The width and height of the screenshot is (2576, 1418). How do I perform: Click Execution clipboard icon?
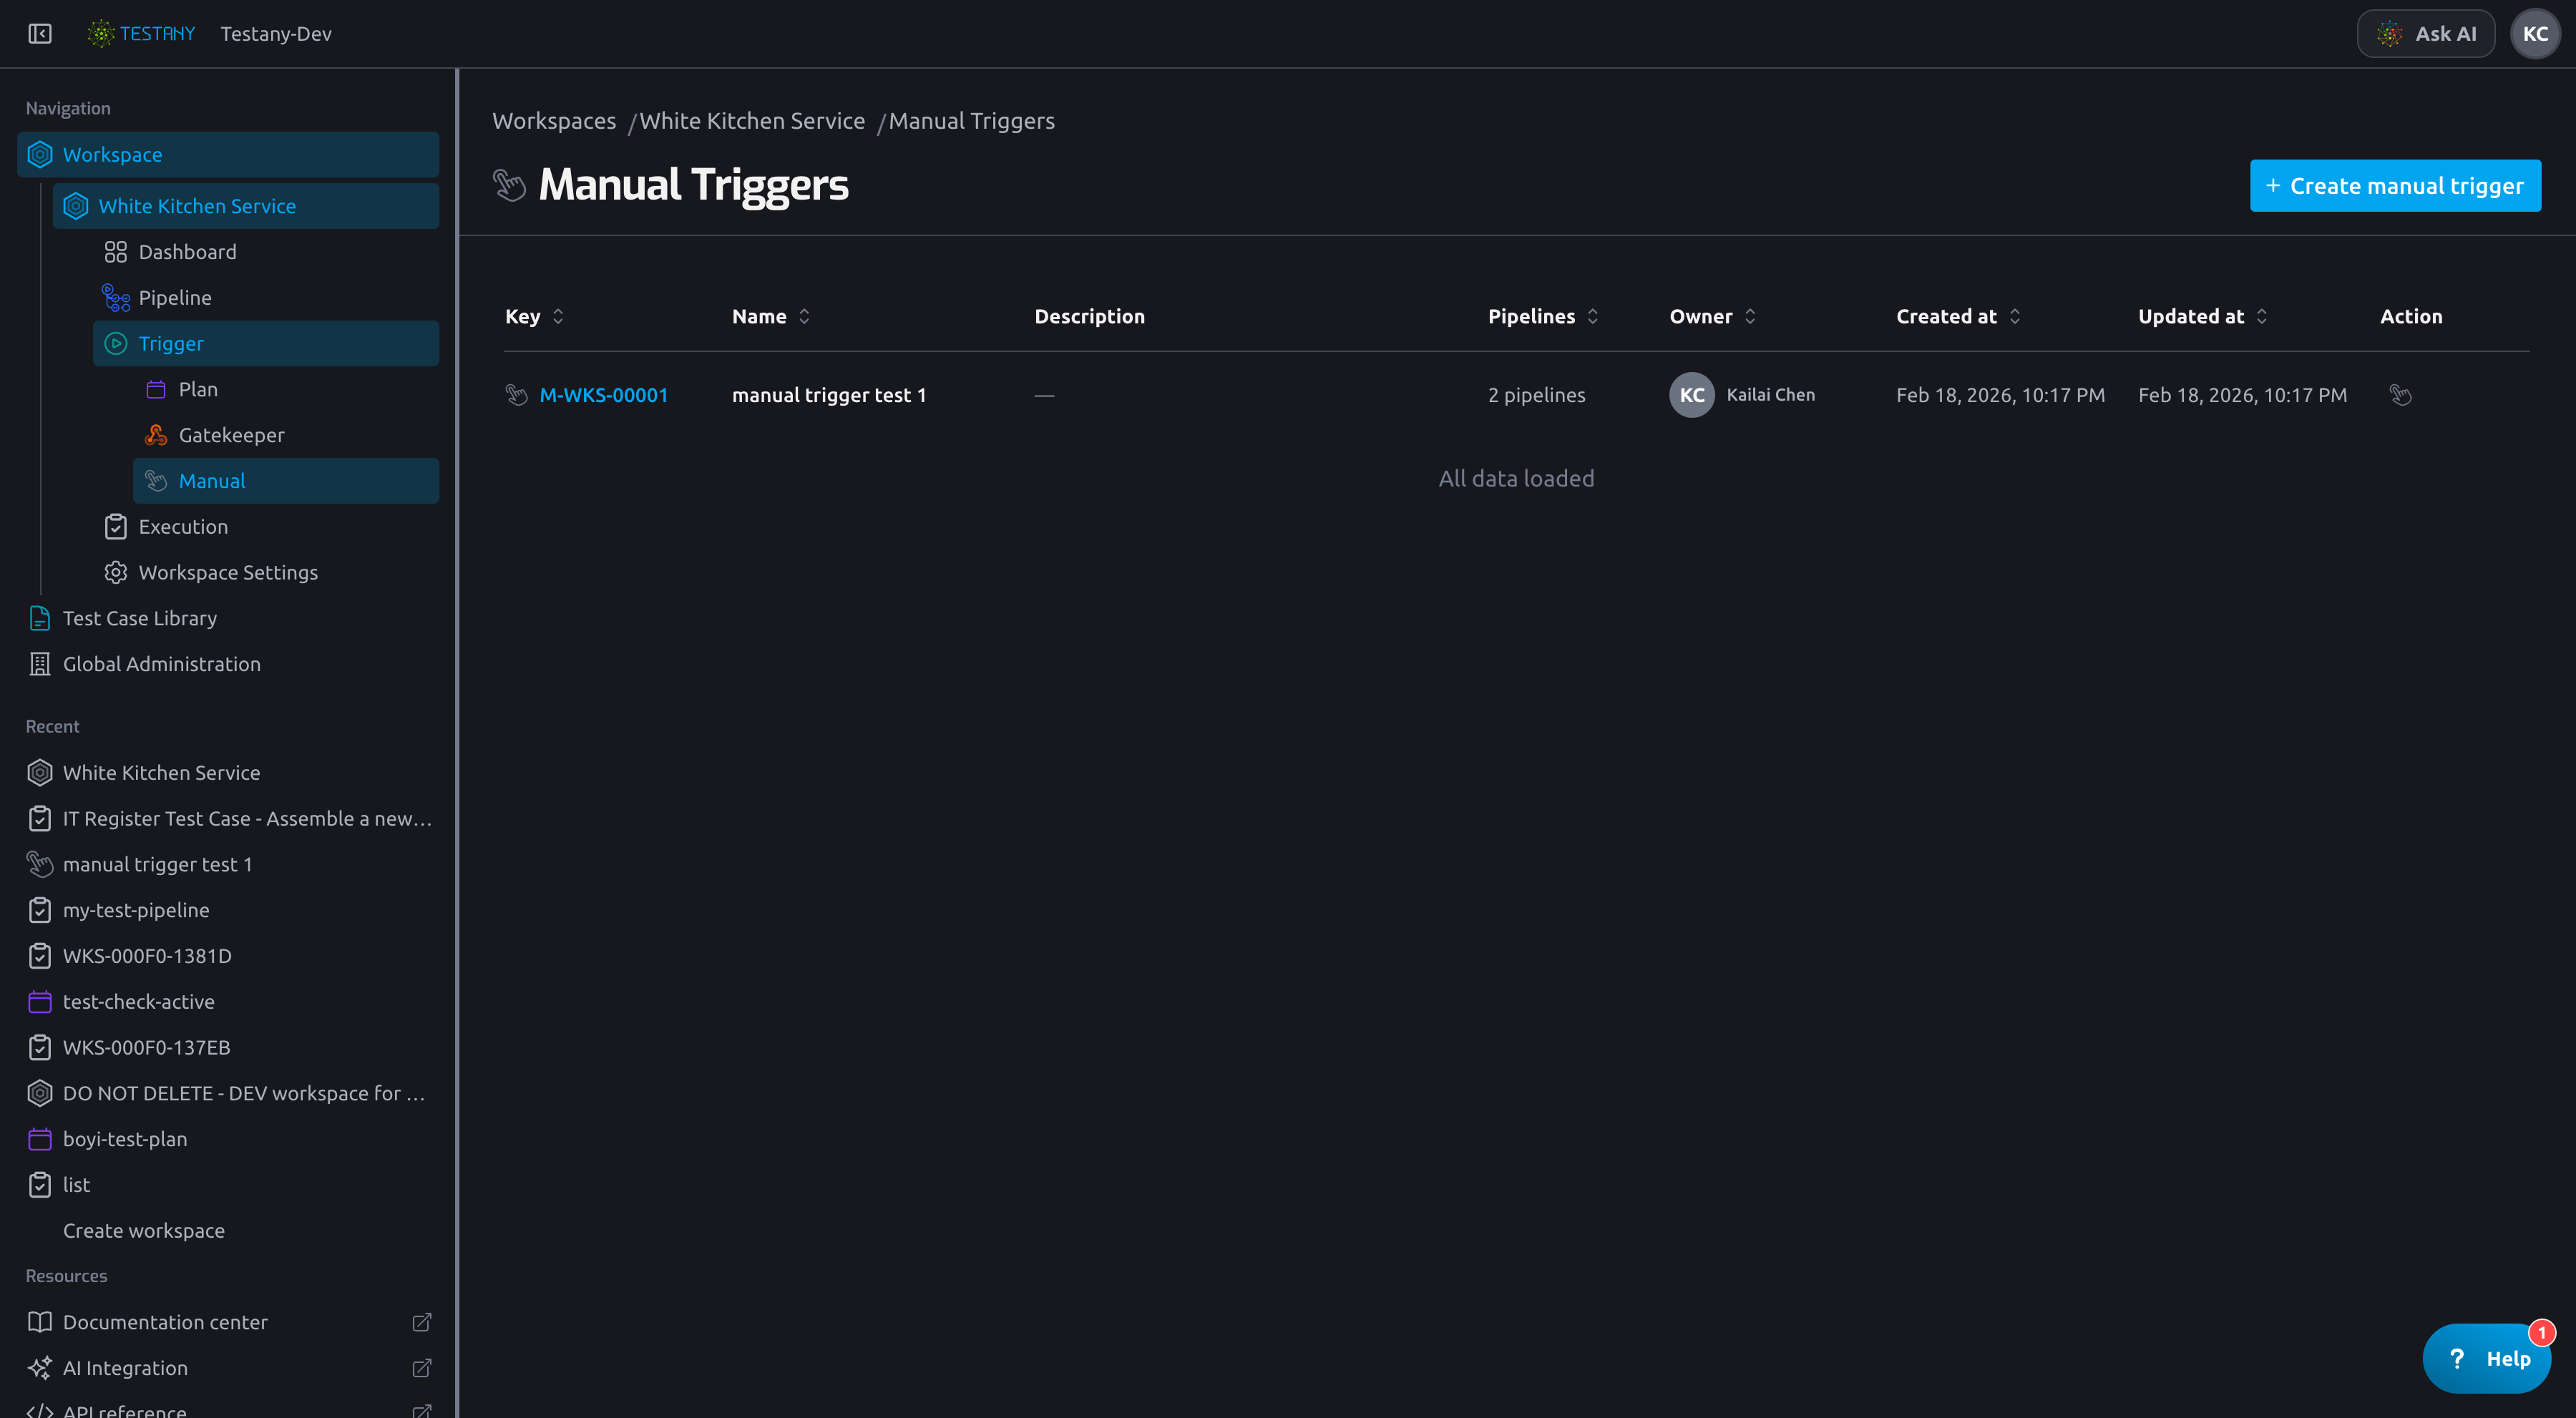116,527
